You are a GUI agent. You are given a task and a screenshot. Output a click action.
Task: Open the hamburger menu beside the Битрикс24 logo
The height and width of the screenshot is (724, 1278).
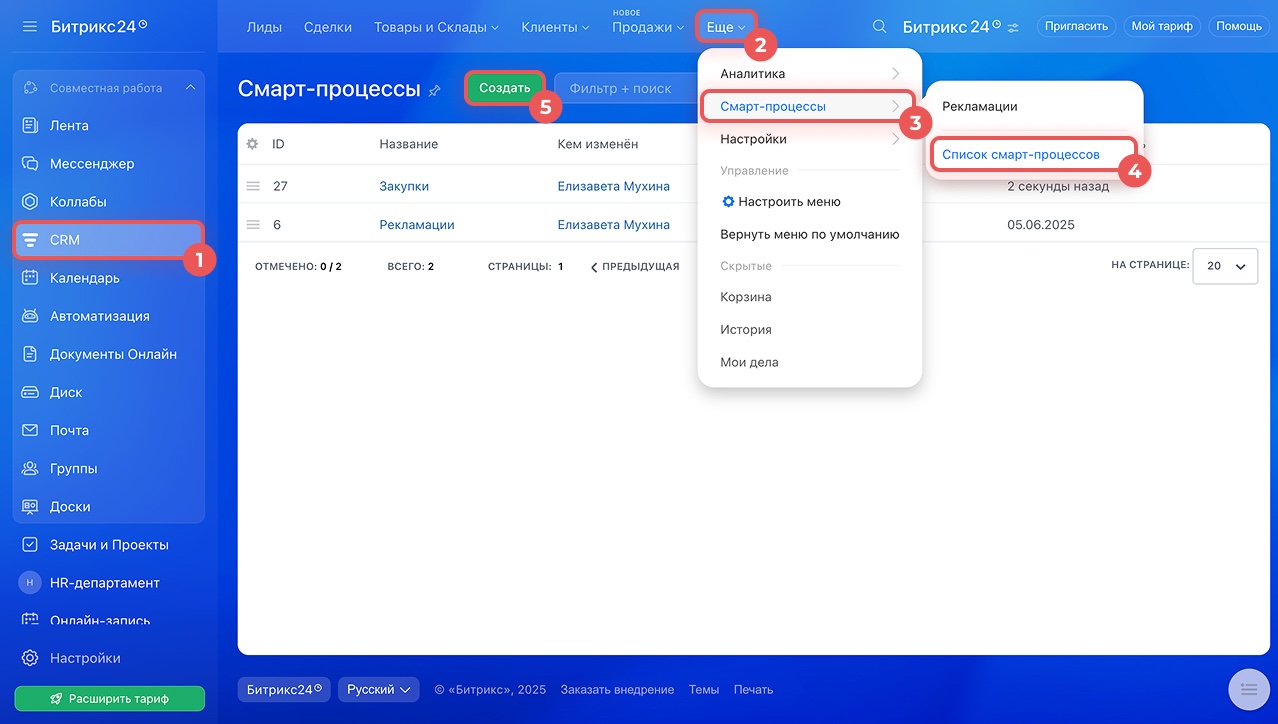pyautogui.click(x=30, y=26)
